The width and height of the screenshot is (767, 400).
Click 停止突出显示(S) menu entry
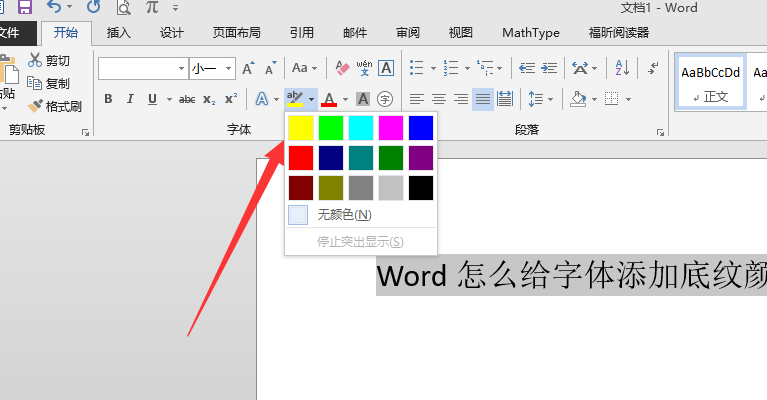point(361,242)
